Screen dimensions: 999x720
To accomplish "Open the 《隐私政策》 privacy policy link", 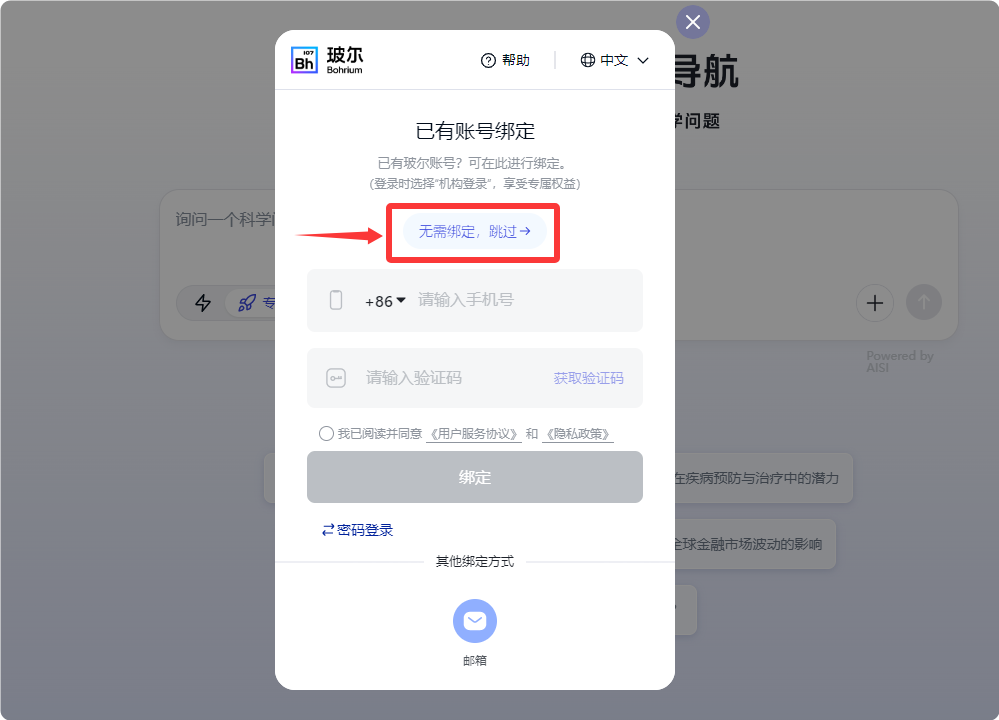I will click(x=578, y=434).
